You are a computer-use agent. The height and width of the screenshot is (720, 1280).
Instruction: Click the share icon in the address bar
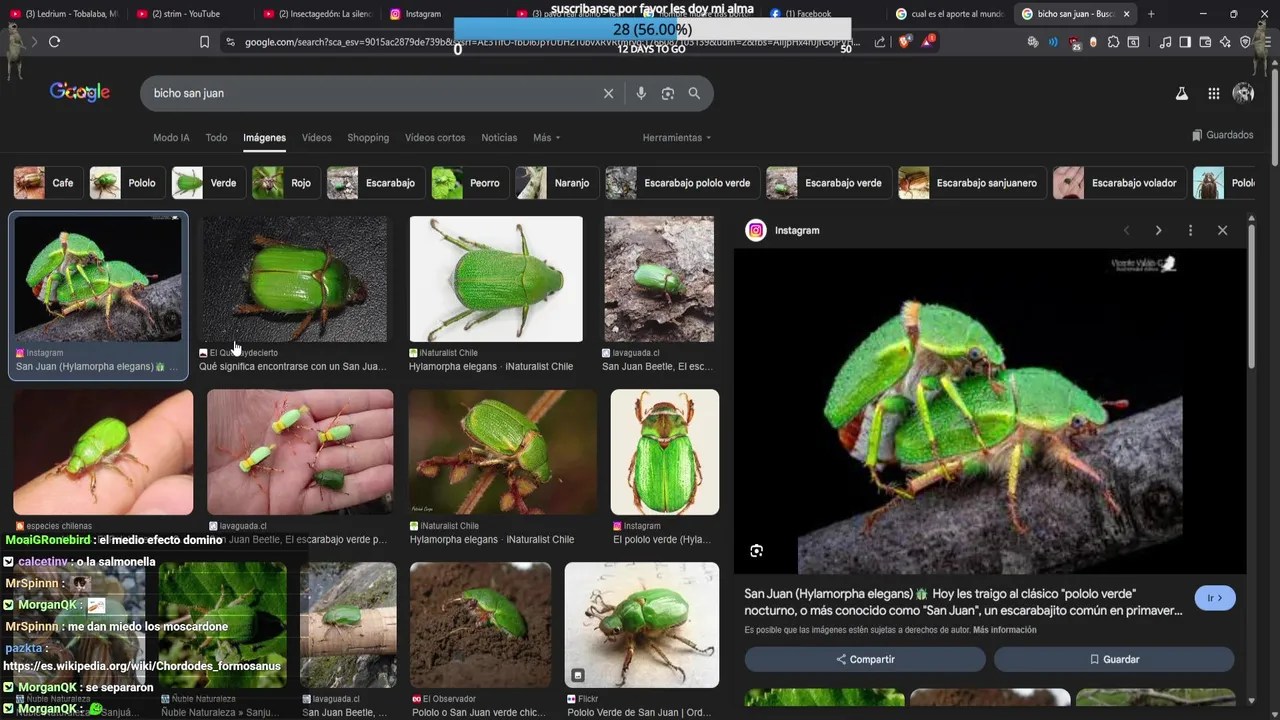click(880, 42)
